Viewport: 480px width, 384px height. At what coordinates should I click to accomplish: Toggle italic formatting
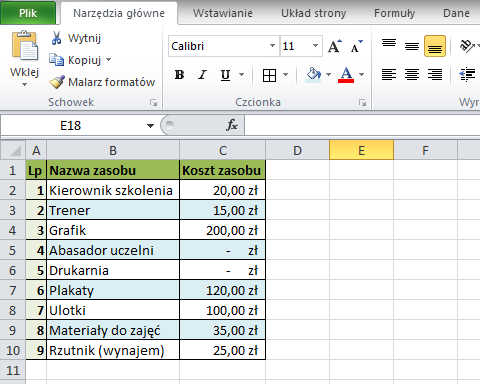[x=202, y=75]
